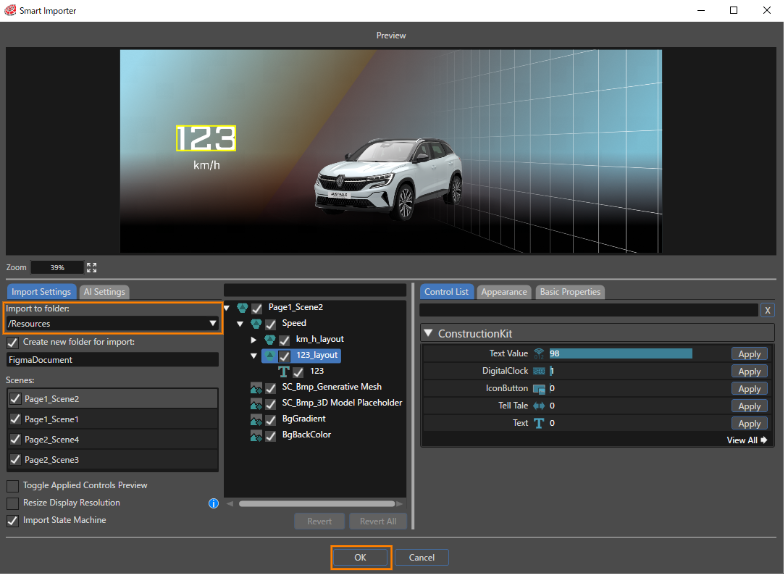Uncheck the Page1_Scene1 scene checkbox
The height and width of the screenshot is (574, 784).
[x=16, y=419]
